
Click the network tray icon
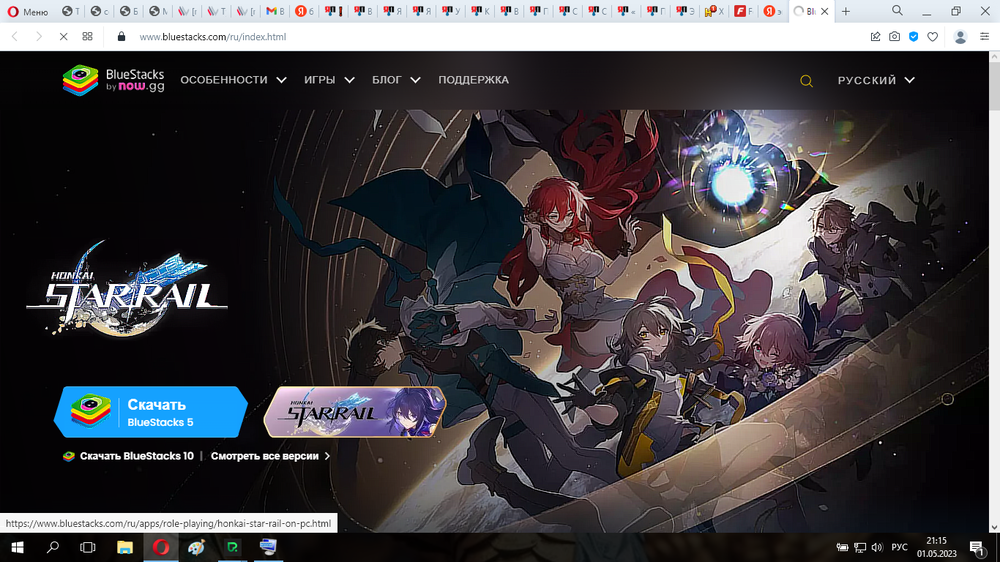coord(860,547)
